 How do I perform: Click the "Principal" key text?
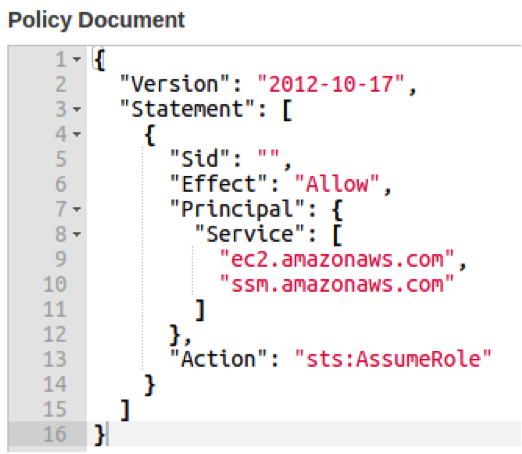(x=237, y=209)
